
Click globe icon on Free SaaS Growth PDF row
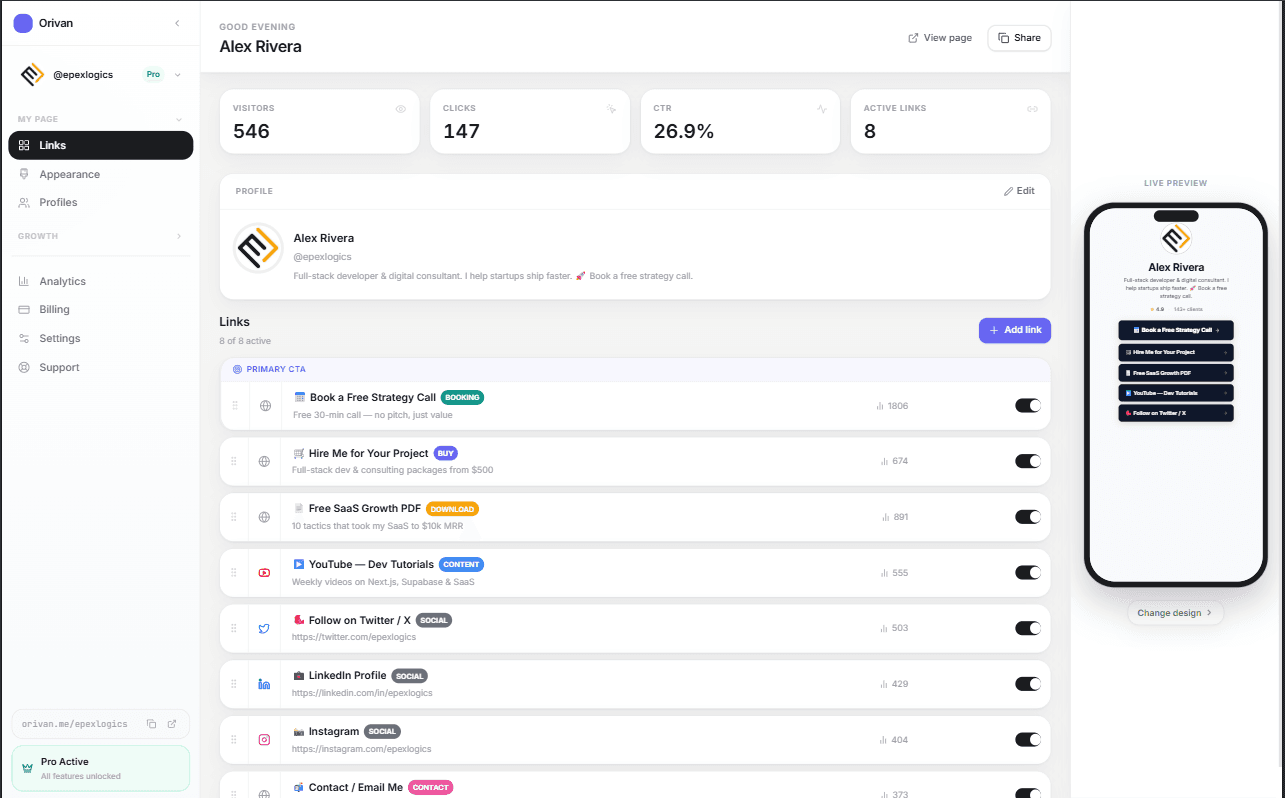coord(264,517)
